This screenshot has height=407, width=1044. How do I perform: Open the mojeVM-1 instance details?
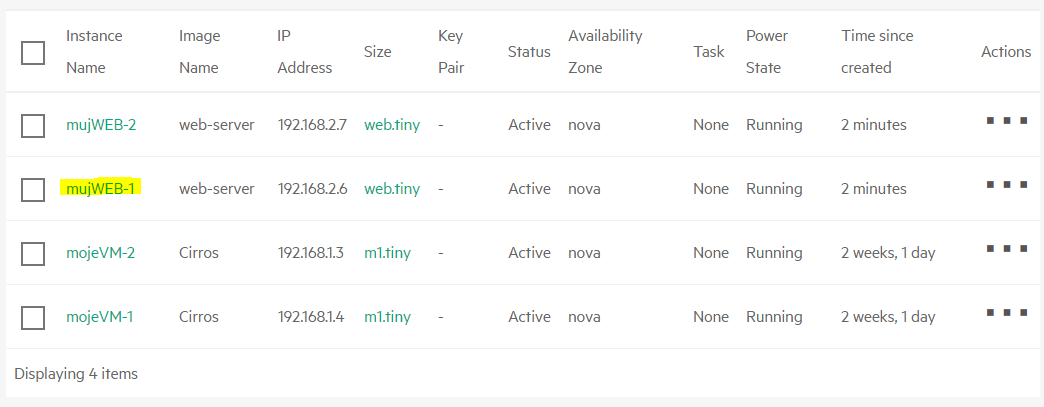click(99, 317)
